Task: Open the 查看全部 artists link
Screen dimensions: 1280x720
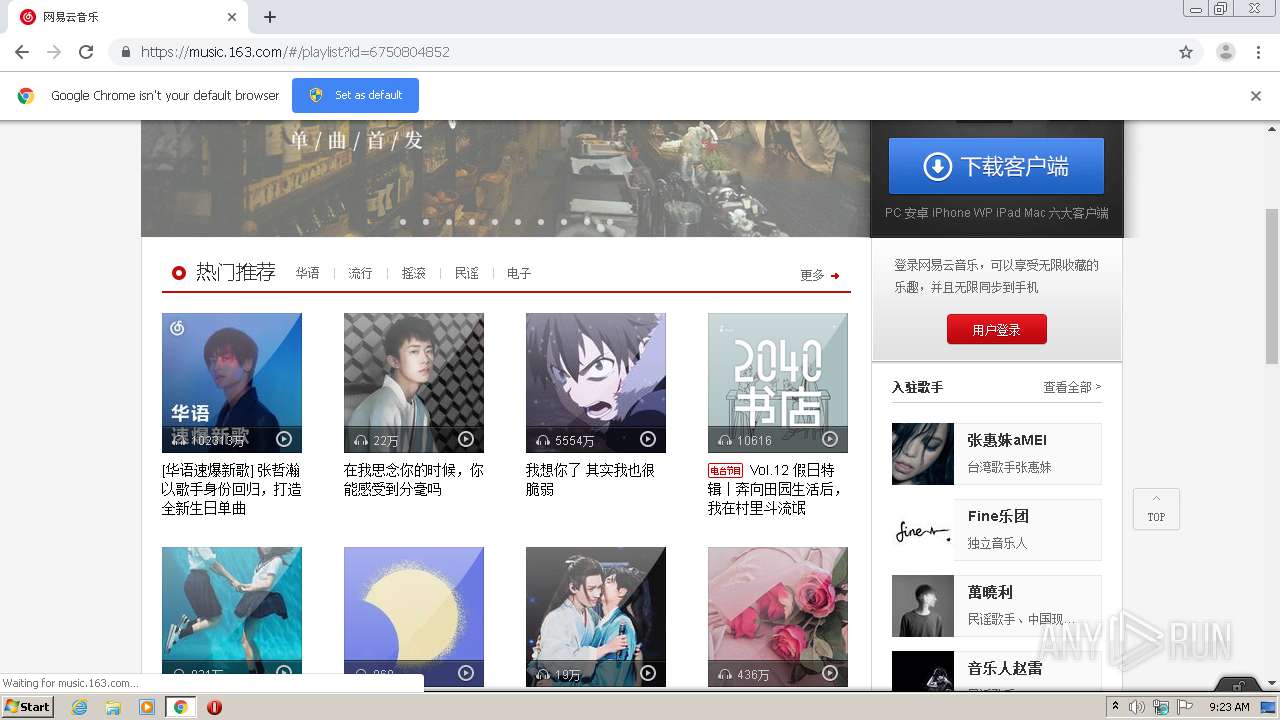Action: click(1072, 387)
